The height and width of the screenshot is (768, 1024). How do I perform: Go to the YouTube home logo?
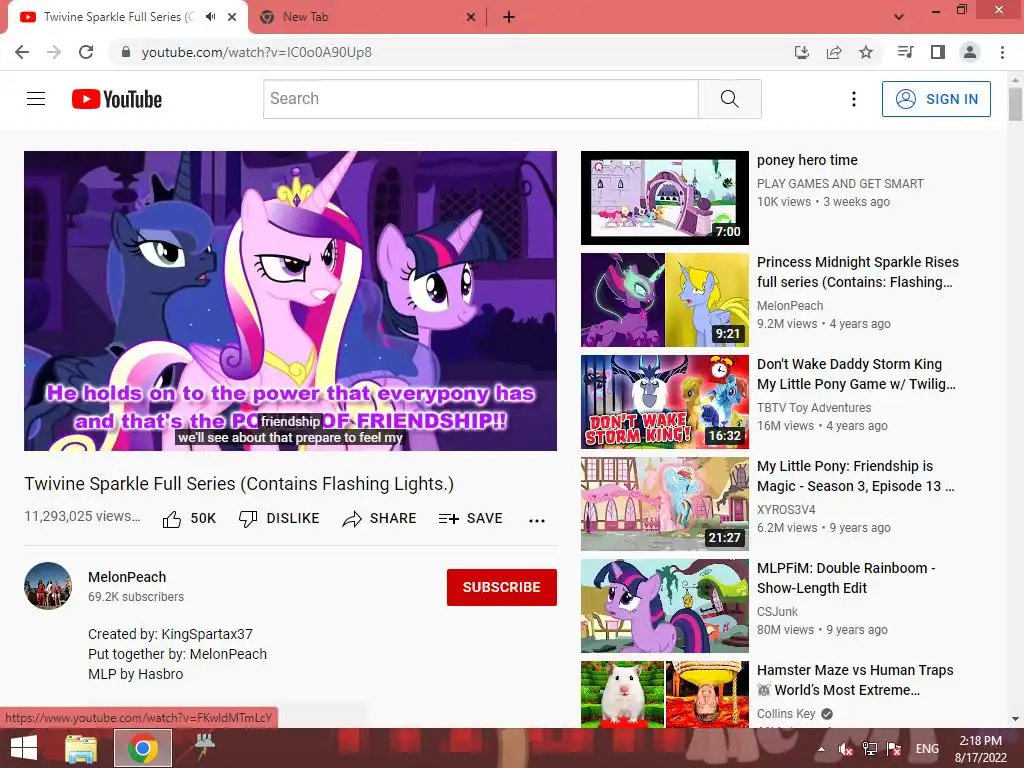117,99
